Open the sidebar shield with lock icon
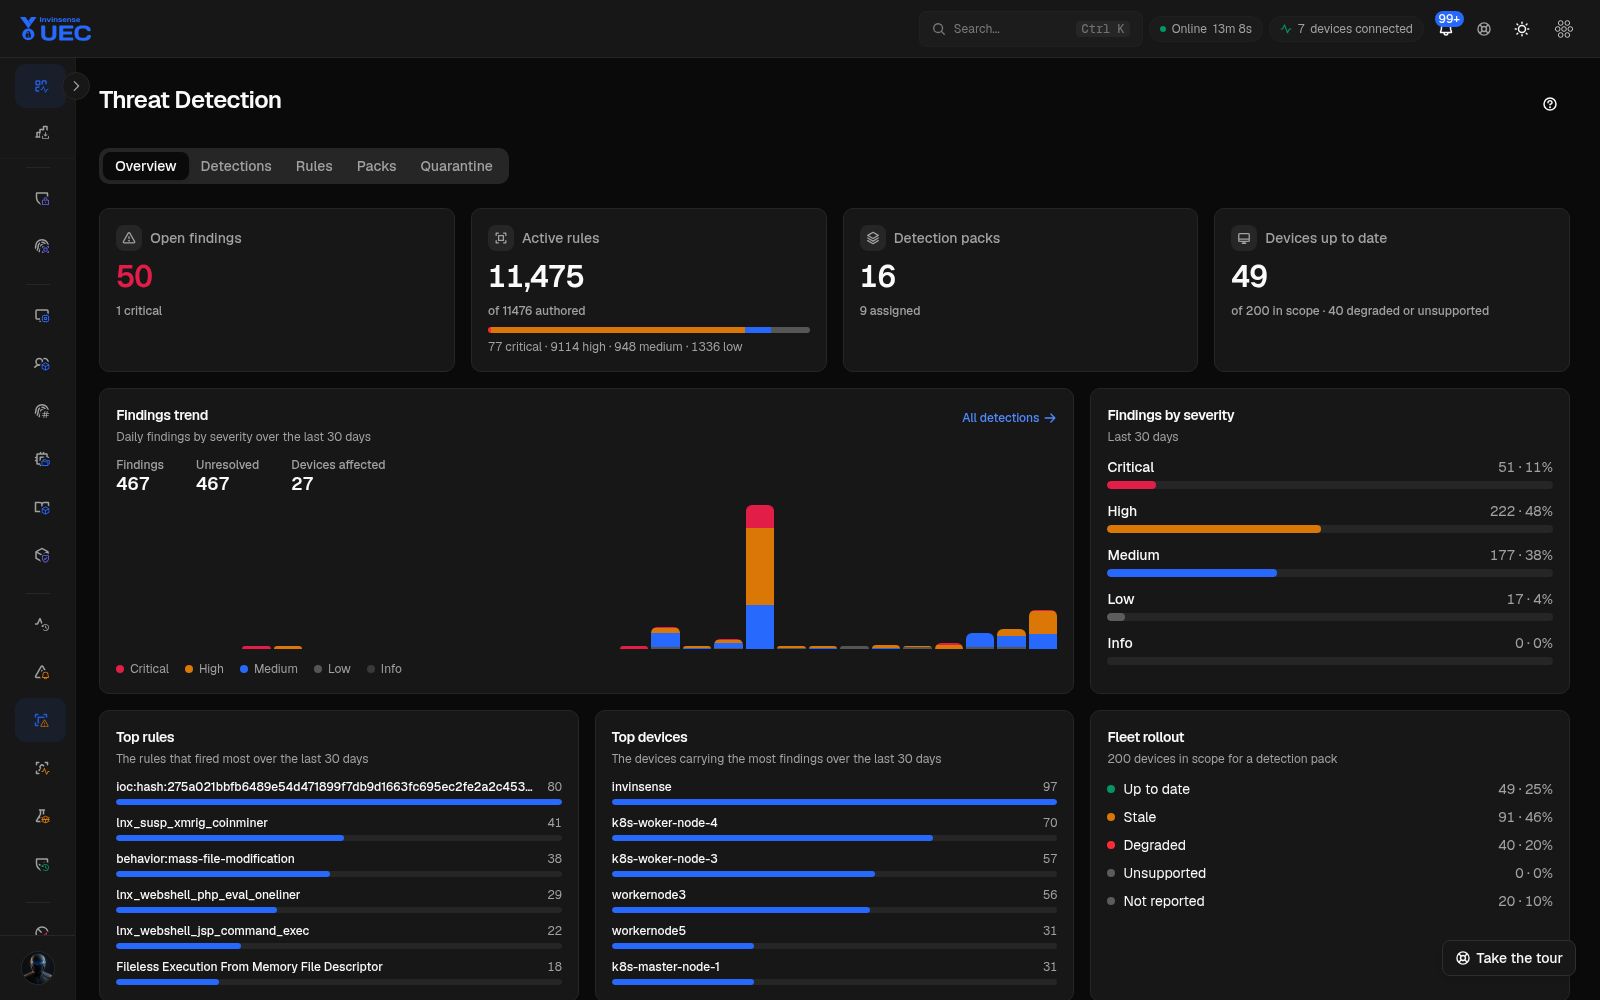This screenshot has height=1000, width=1600. (x=41, y=199)
